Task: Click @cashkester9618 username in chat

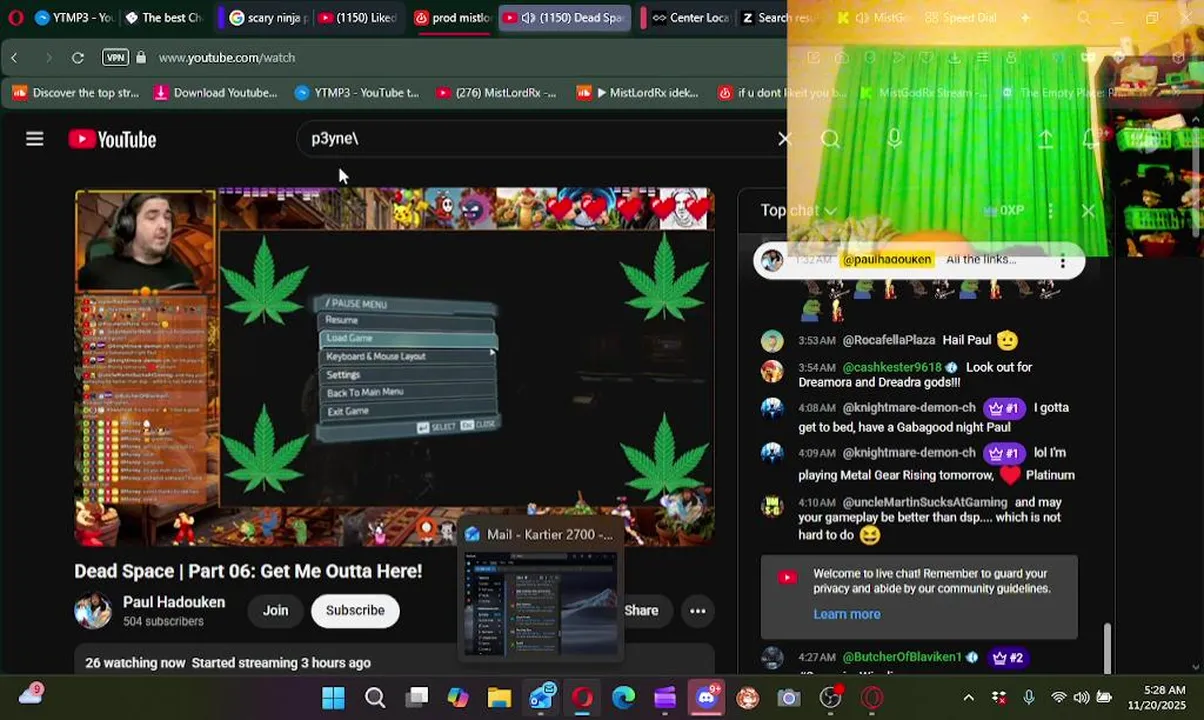Action: (x=892, y=367)
